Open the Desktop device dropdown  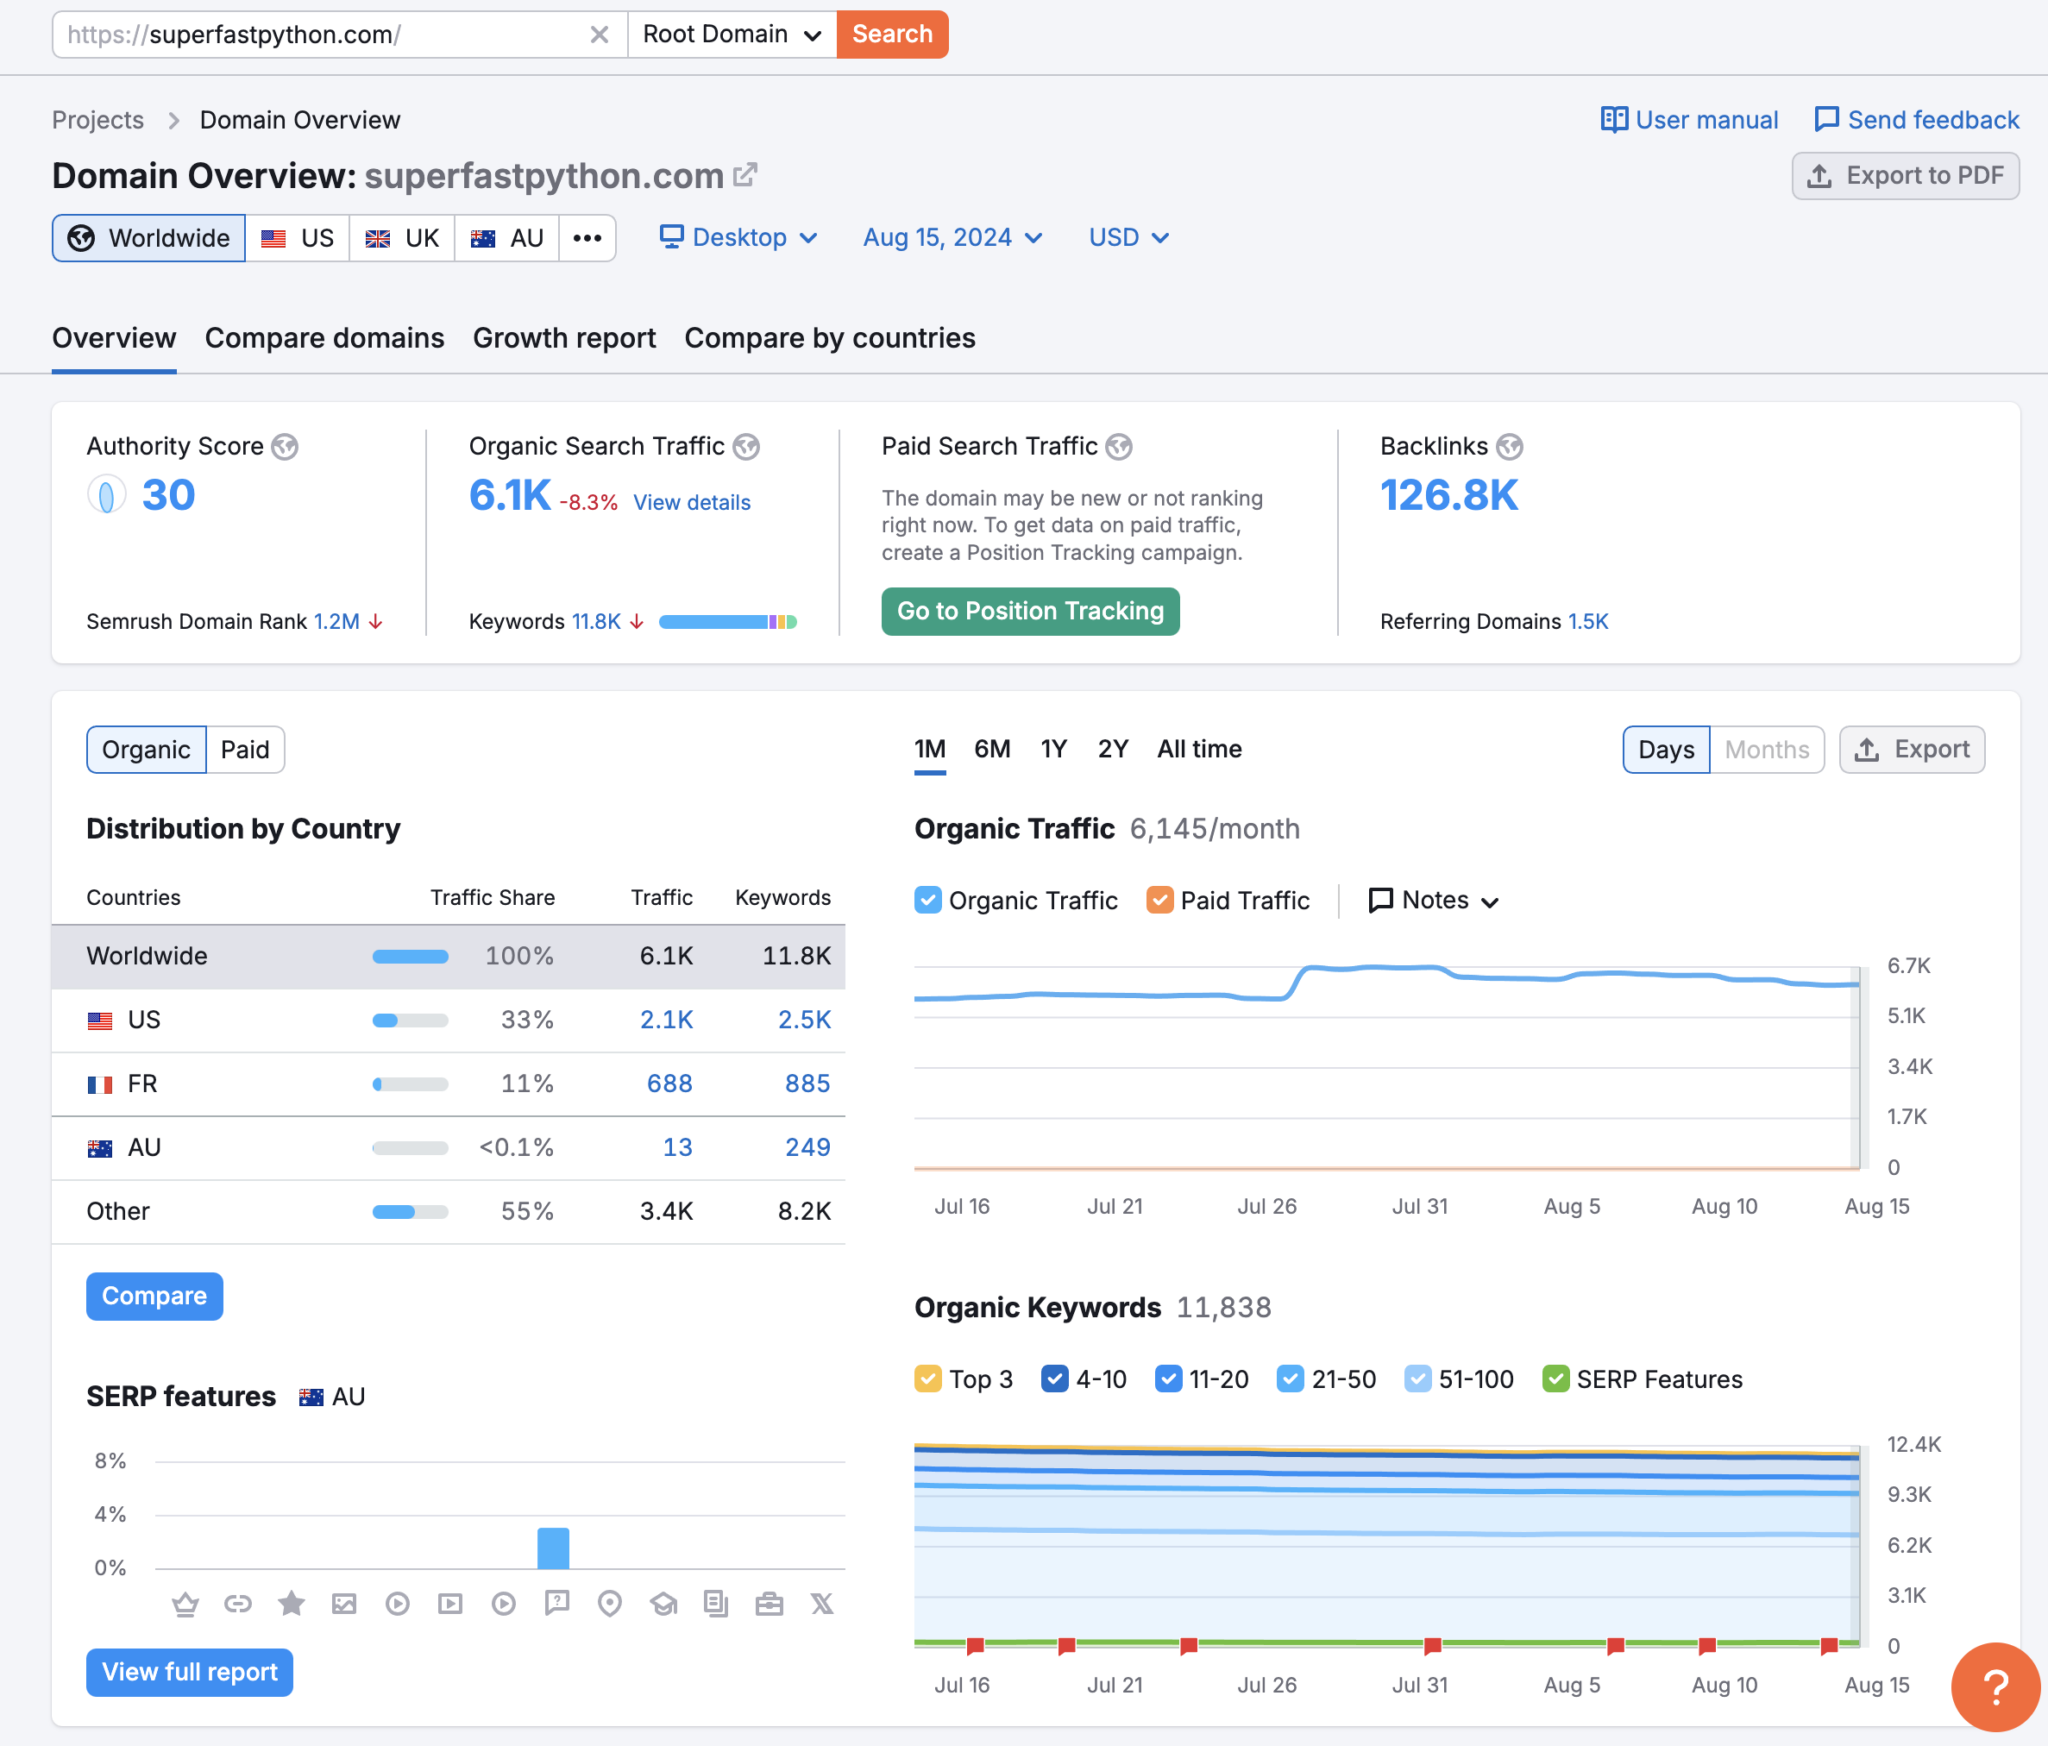738,238
